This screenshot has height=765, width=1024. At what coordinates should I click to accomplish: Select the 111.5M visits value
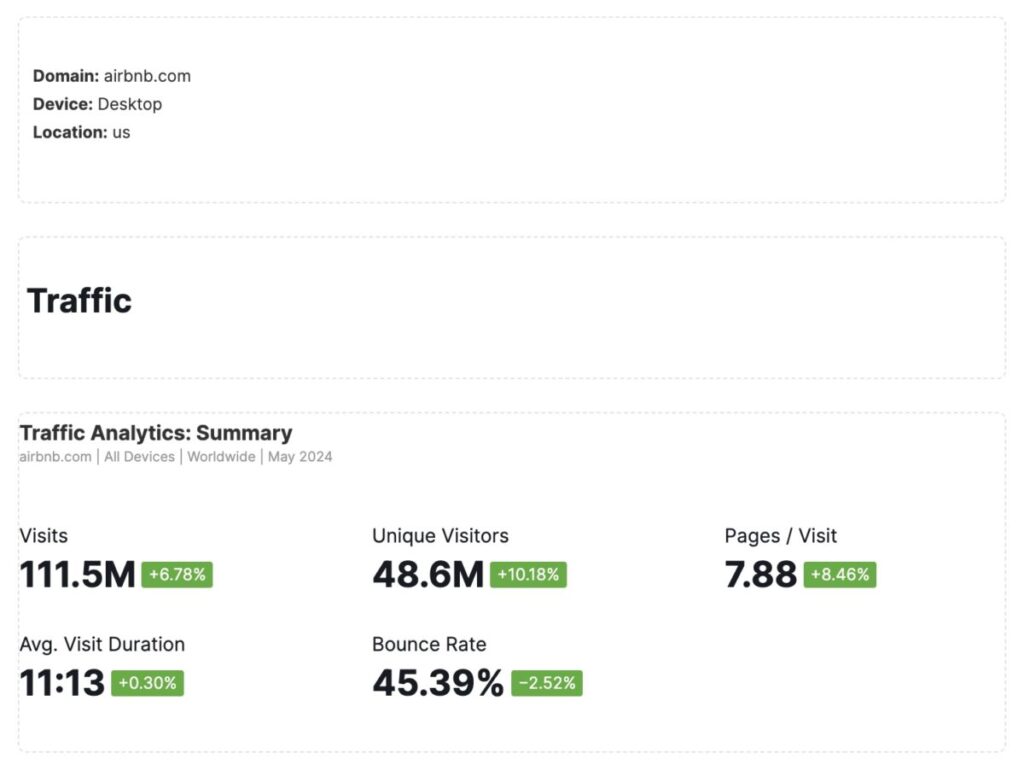point(77,575)
